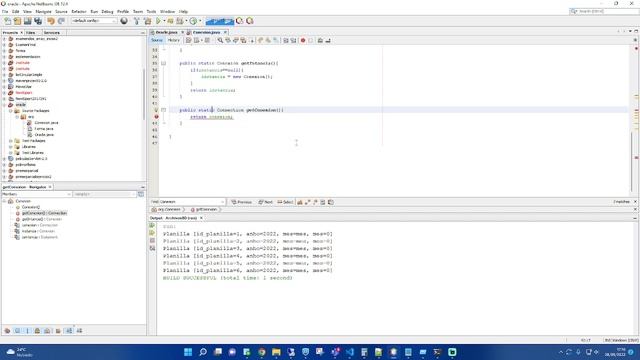Redo using the toolbar arrow icon

coord(61,21)
